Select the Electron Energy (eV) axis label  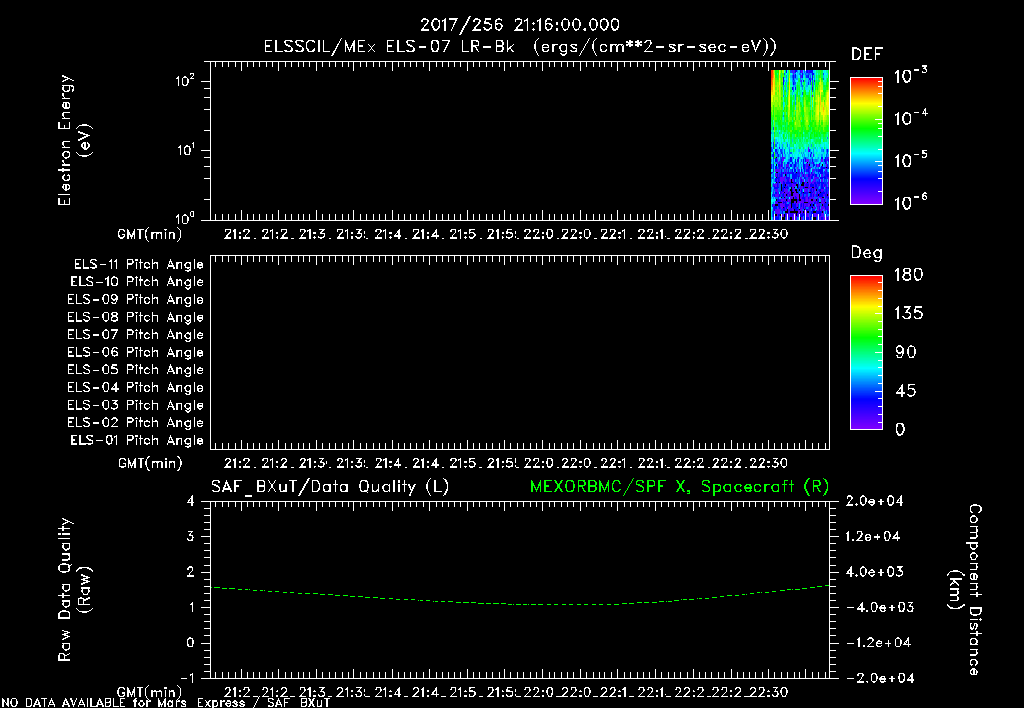[x=74, y=140]
